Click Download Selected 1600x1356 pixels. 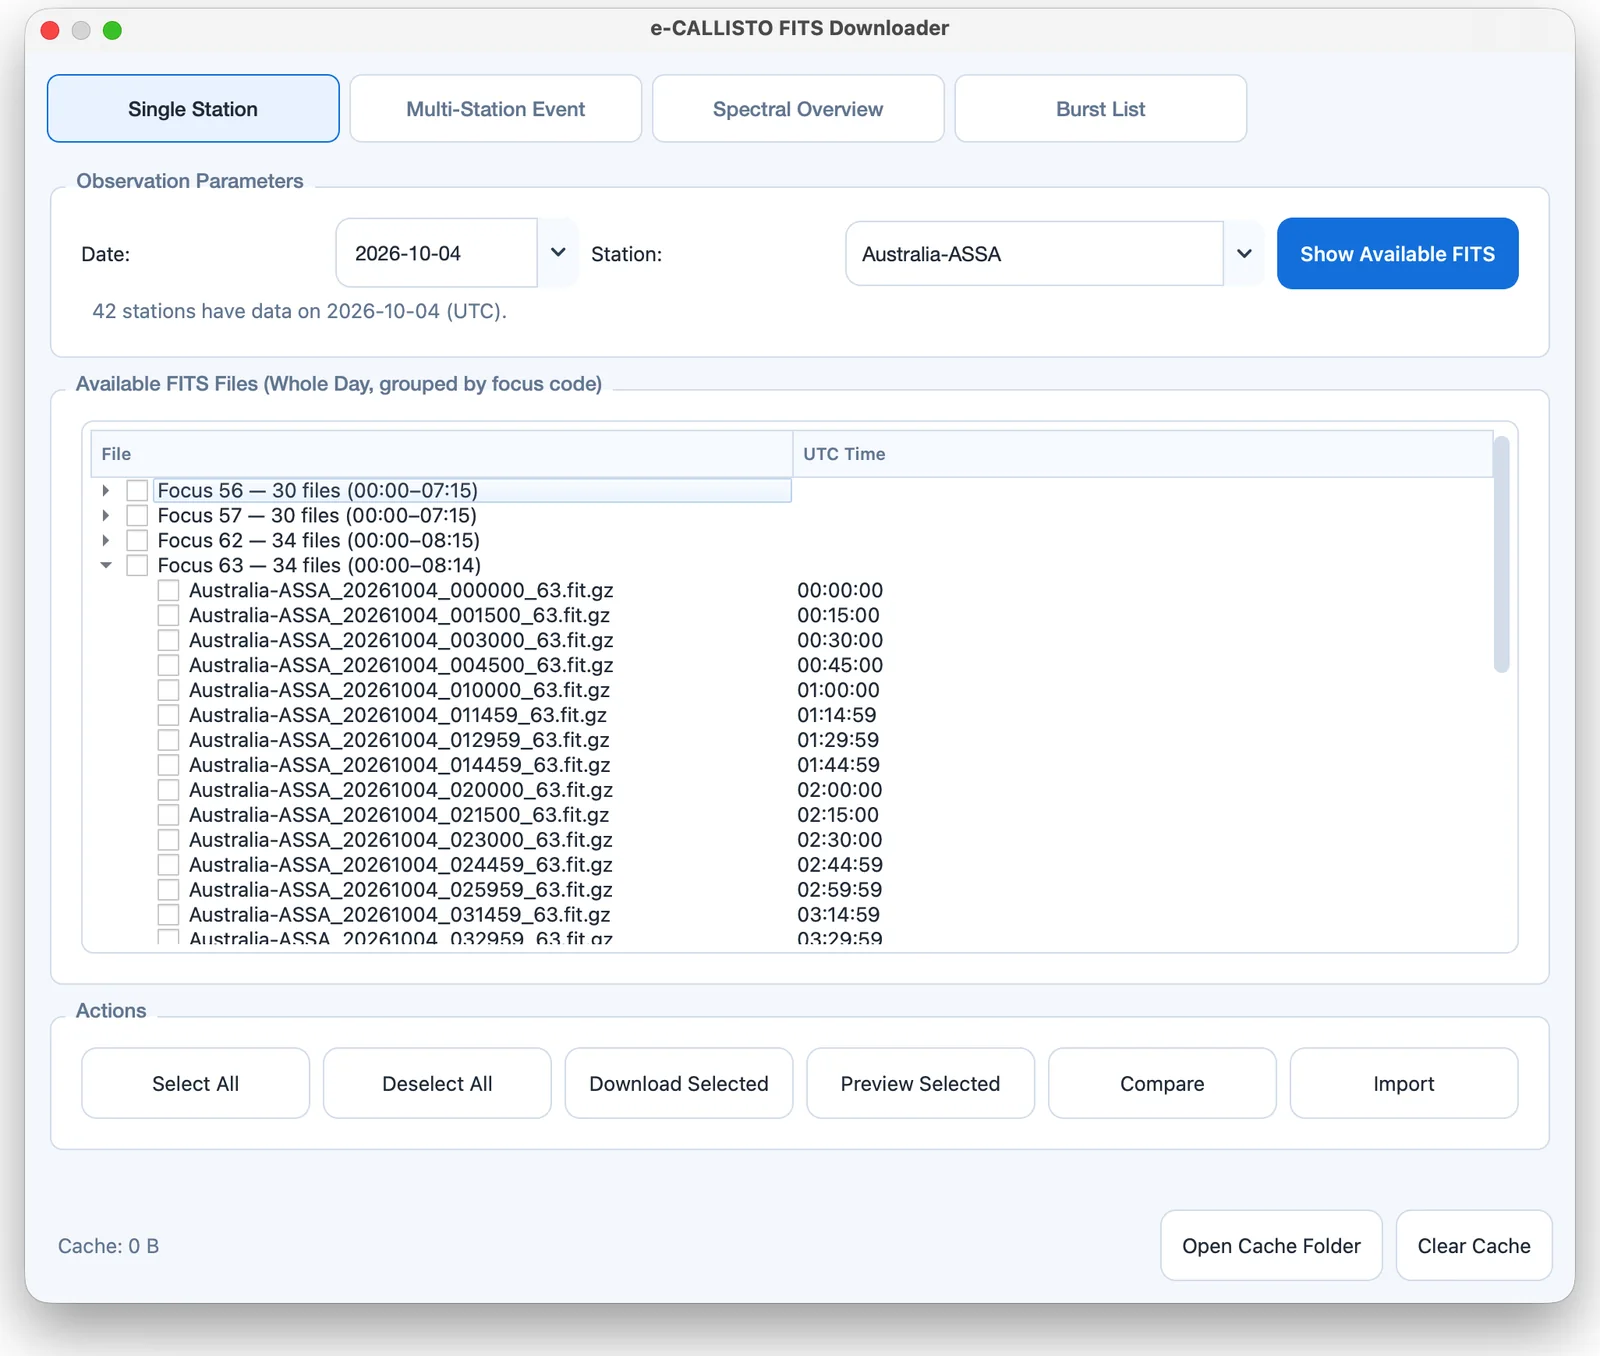click(x=679, y=1084)
